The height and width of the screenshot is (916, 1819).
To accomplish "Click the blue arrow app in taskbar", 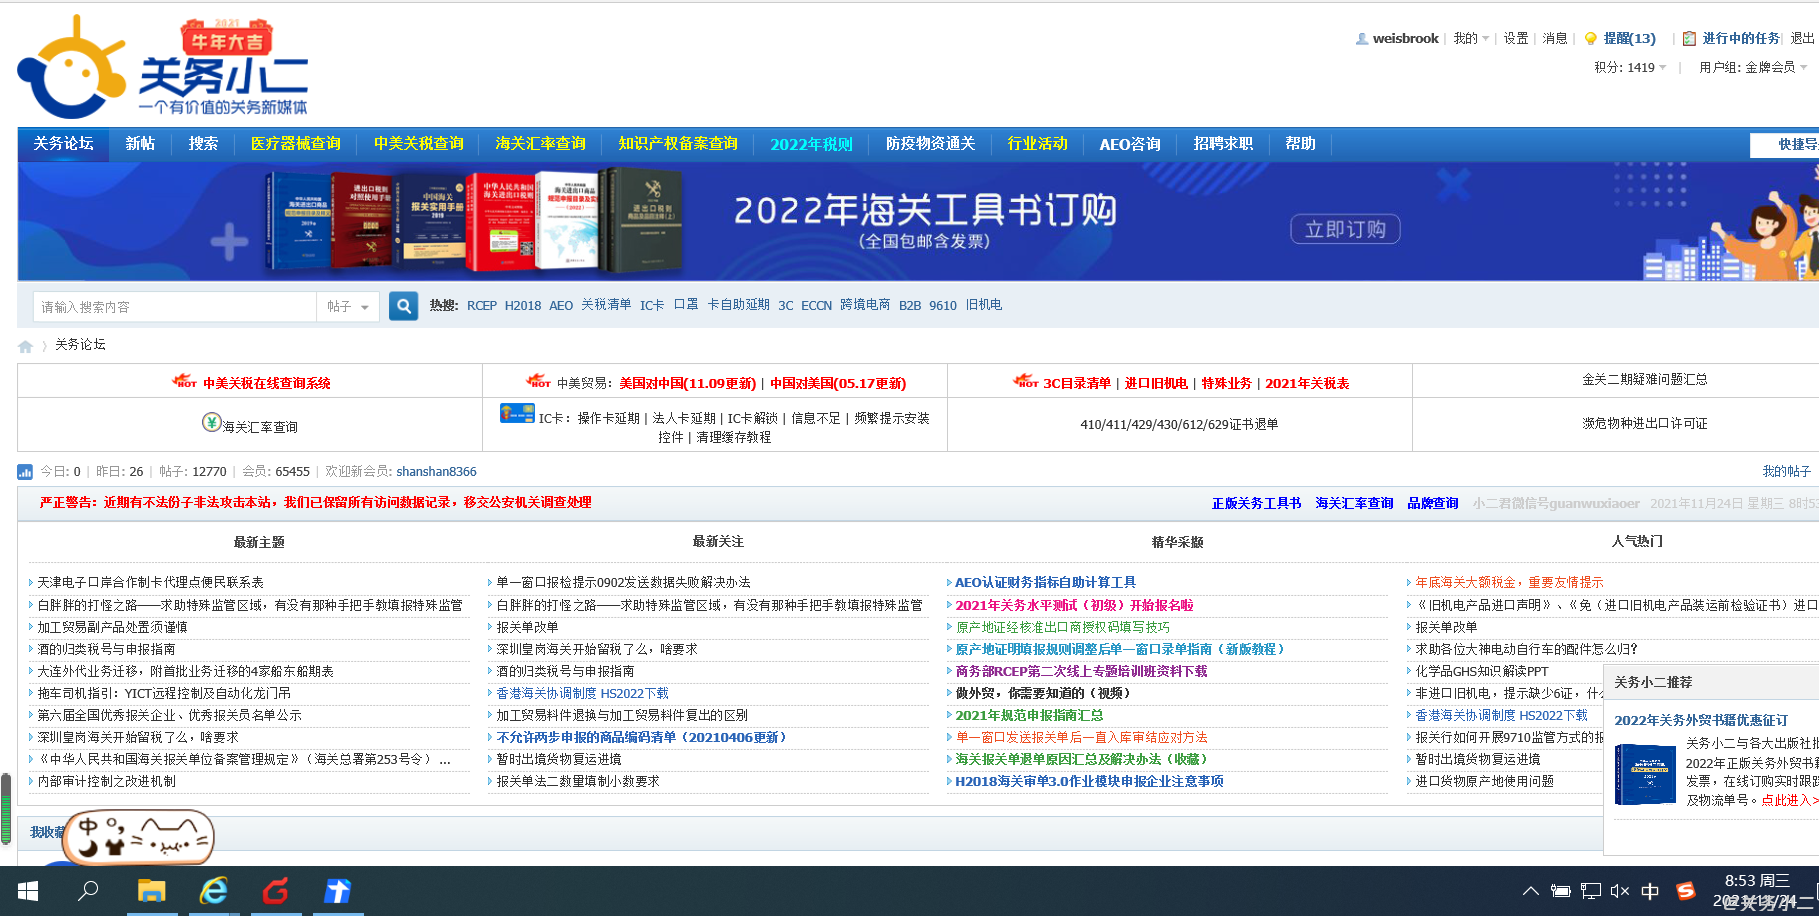I will (337, 890).
